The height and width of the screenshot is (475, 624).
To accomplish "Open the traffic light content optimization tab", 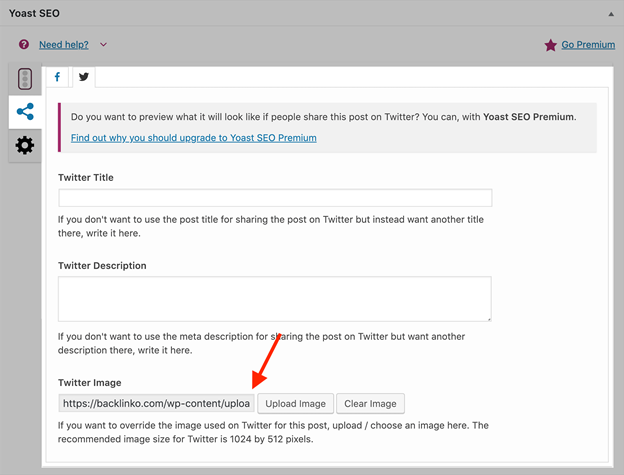I will 25,80.
